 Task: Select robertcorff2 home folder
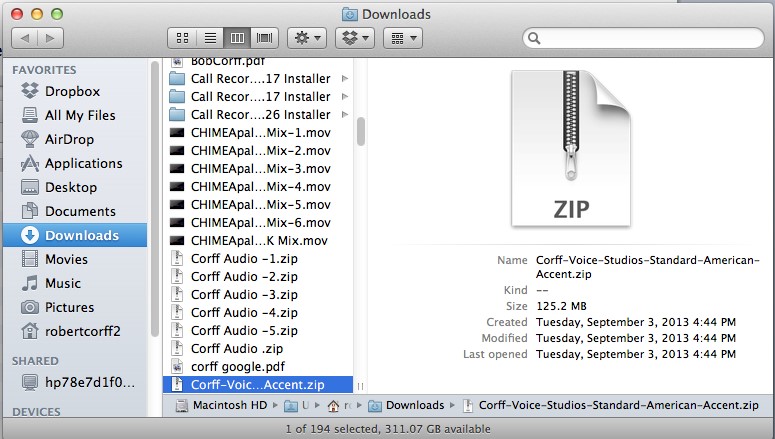pos(82,331)
